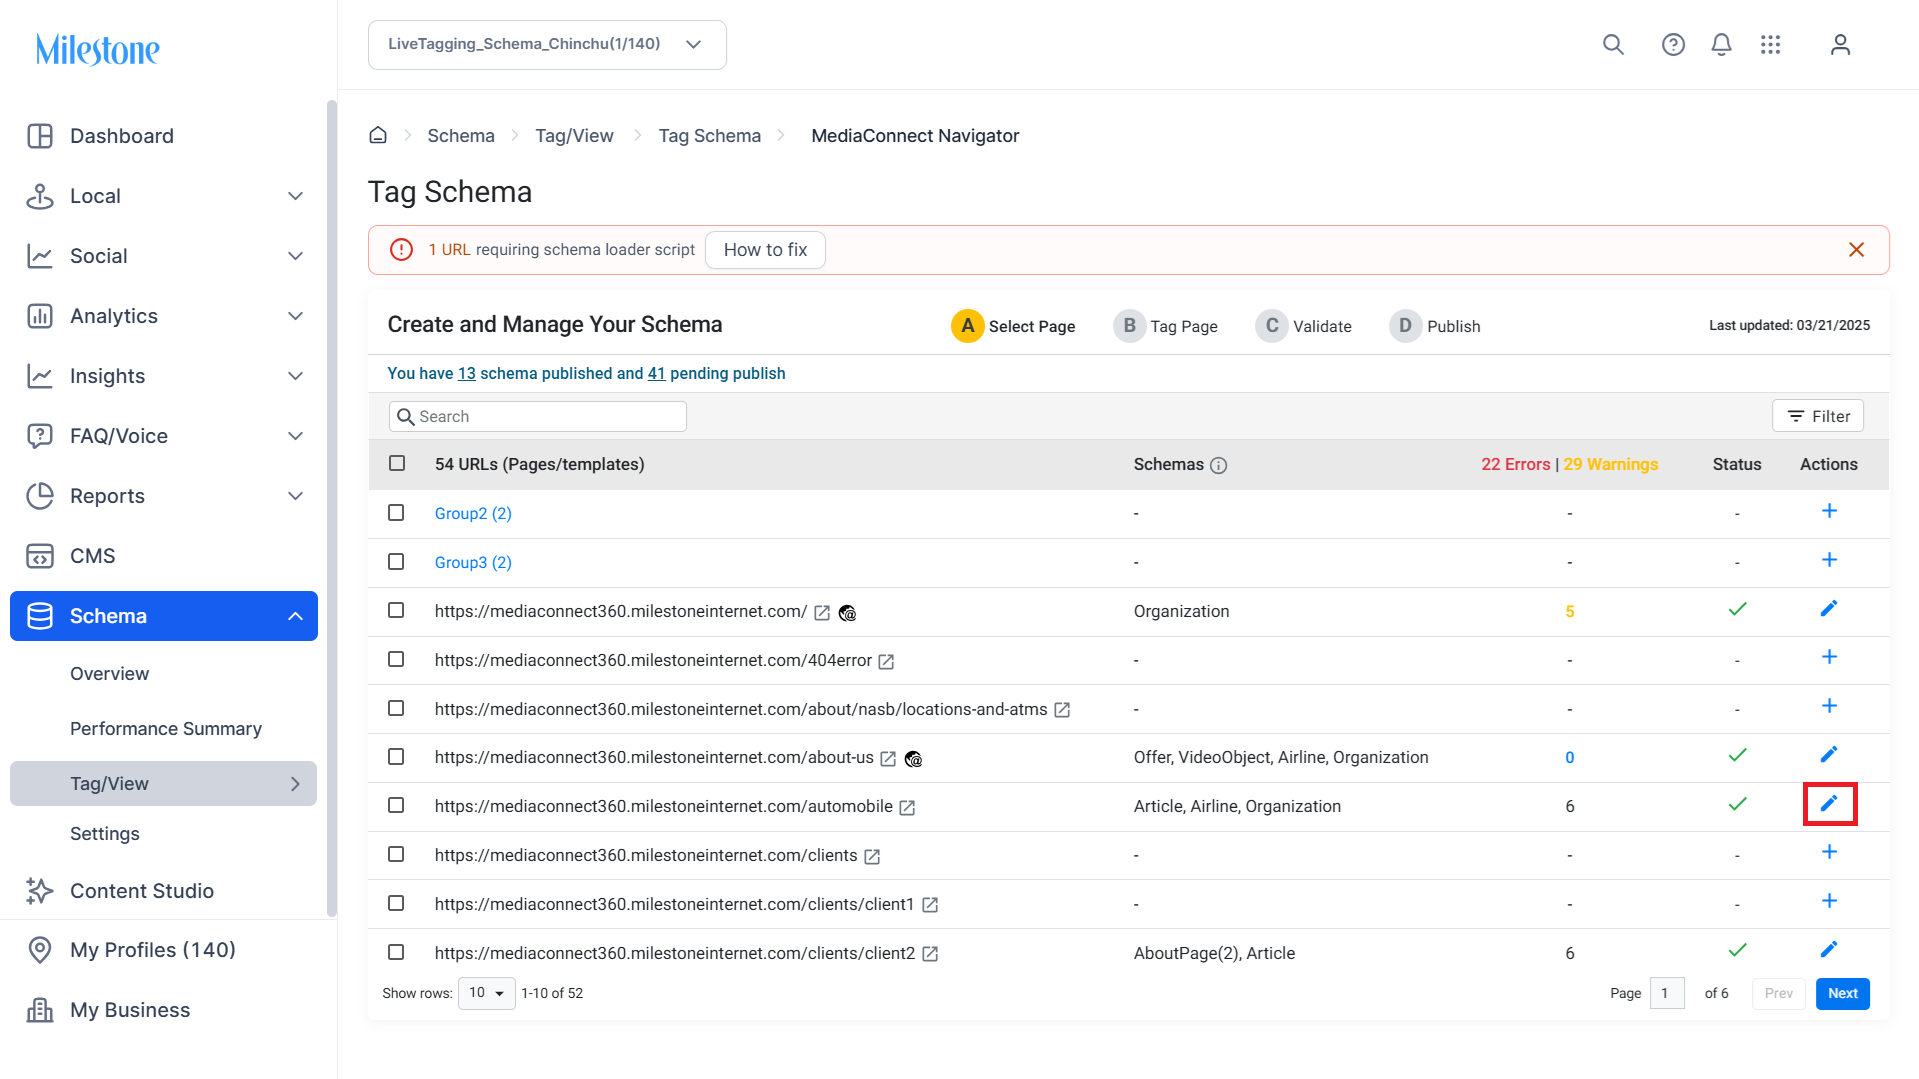Click the URL search input field
1919x1079 pixels.
(538, 417)
